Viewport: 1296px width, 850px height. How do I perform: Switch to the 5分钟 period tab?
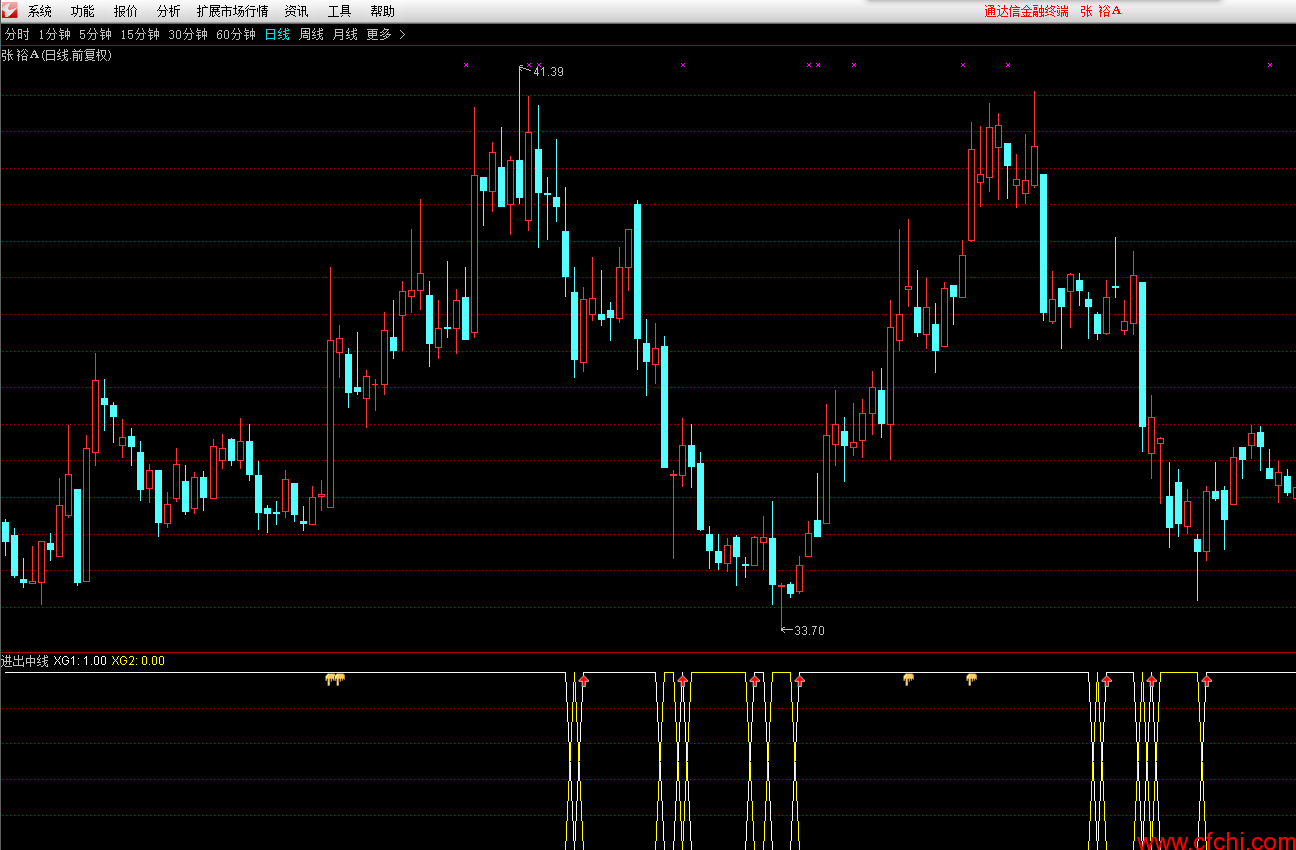tap(95, 34)
